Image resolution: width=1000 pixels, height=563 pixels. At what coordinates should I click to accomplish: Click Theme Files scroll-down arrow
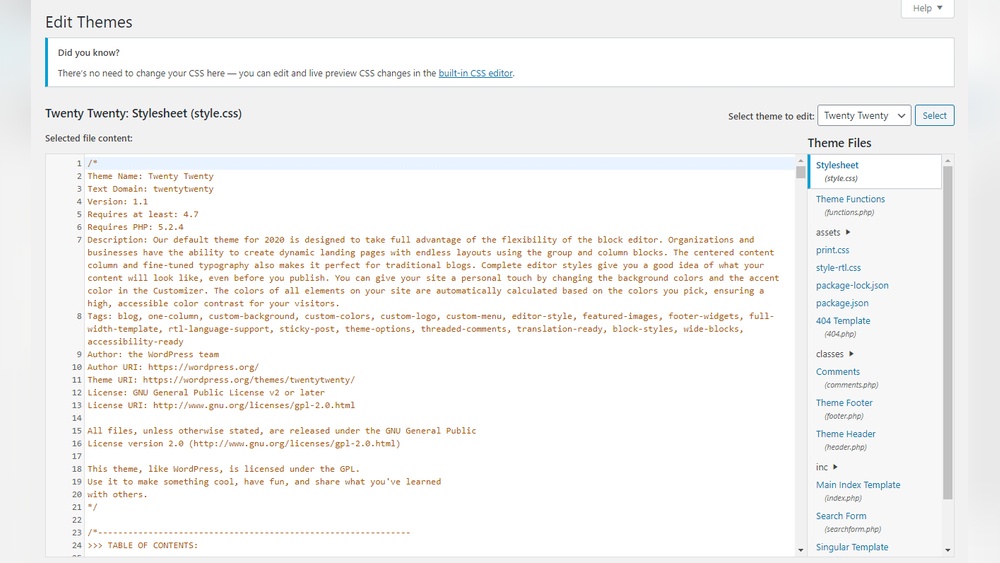(948, 550)
